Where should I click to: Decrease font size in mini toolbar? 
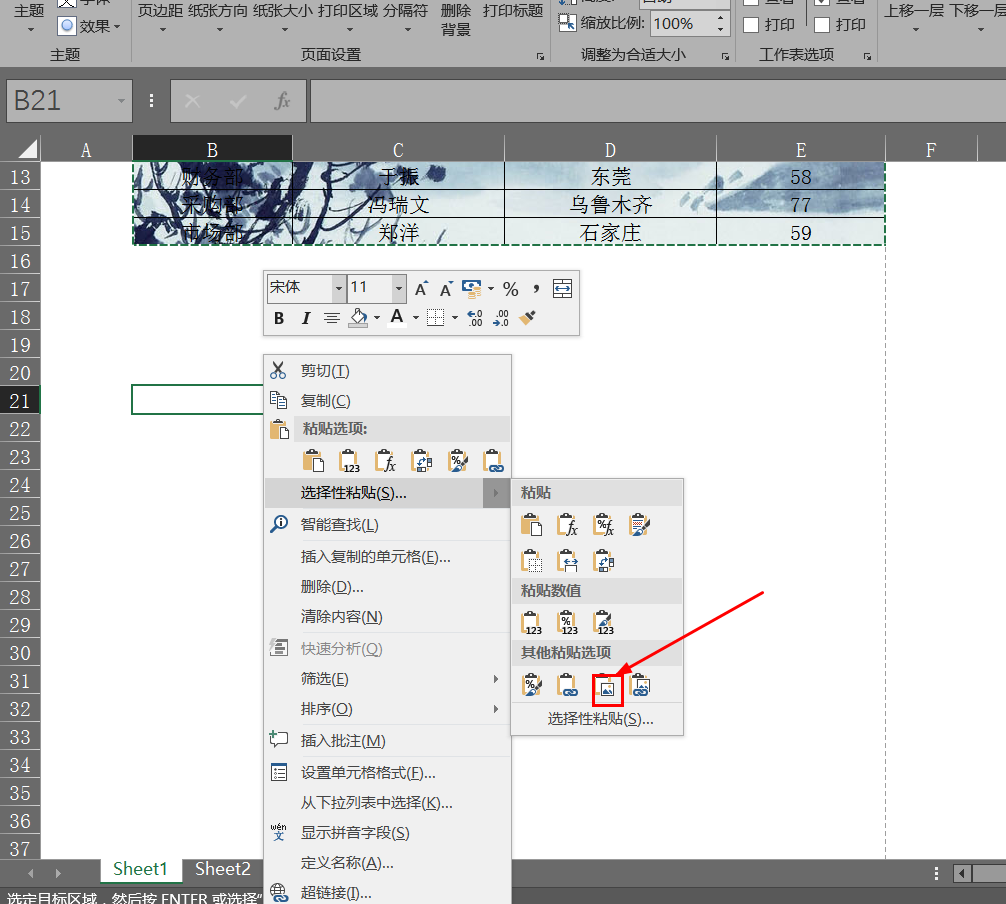pos(446,289)
